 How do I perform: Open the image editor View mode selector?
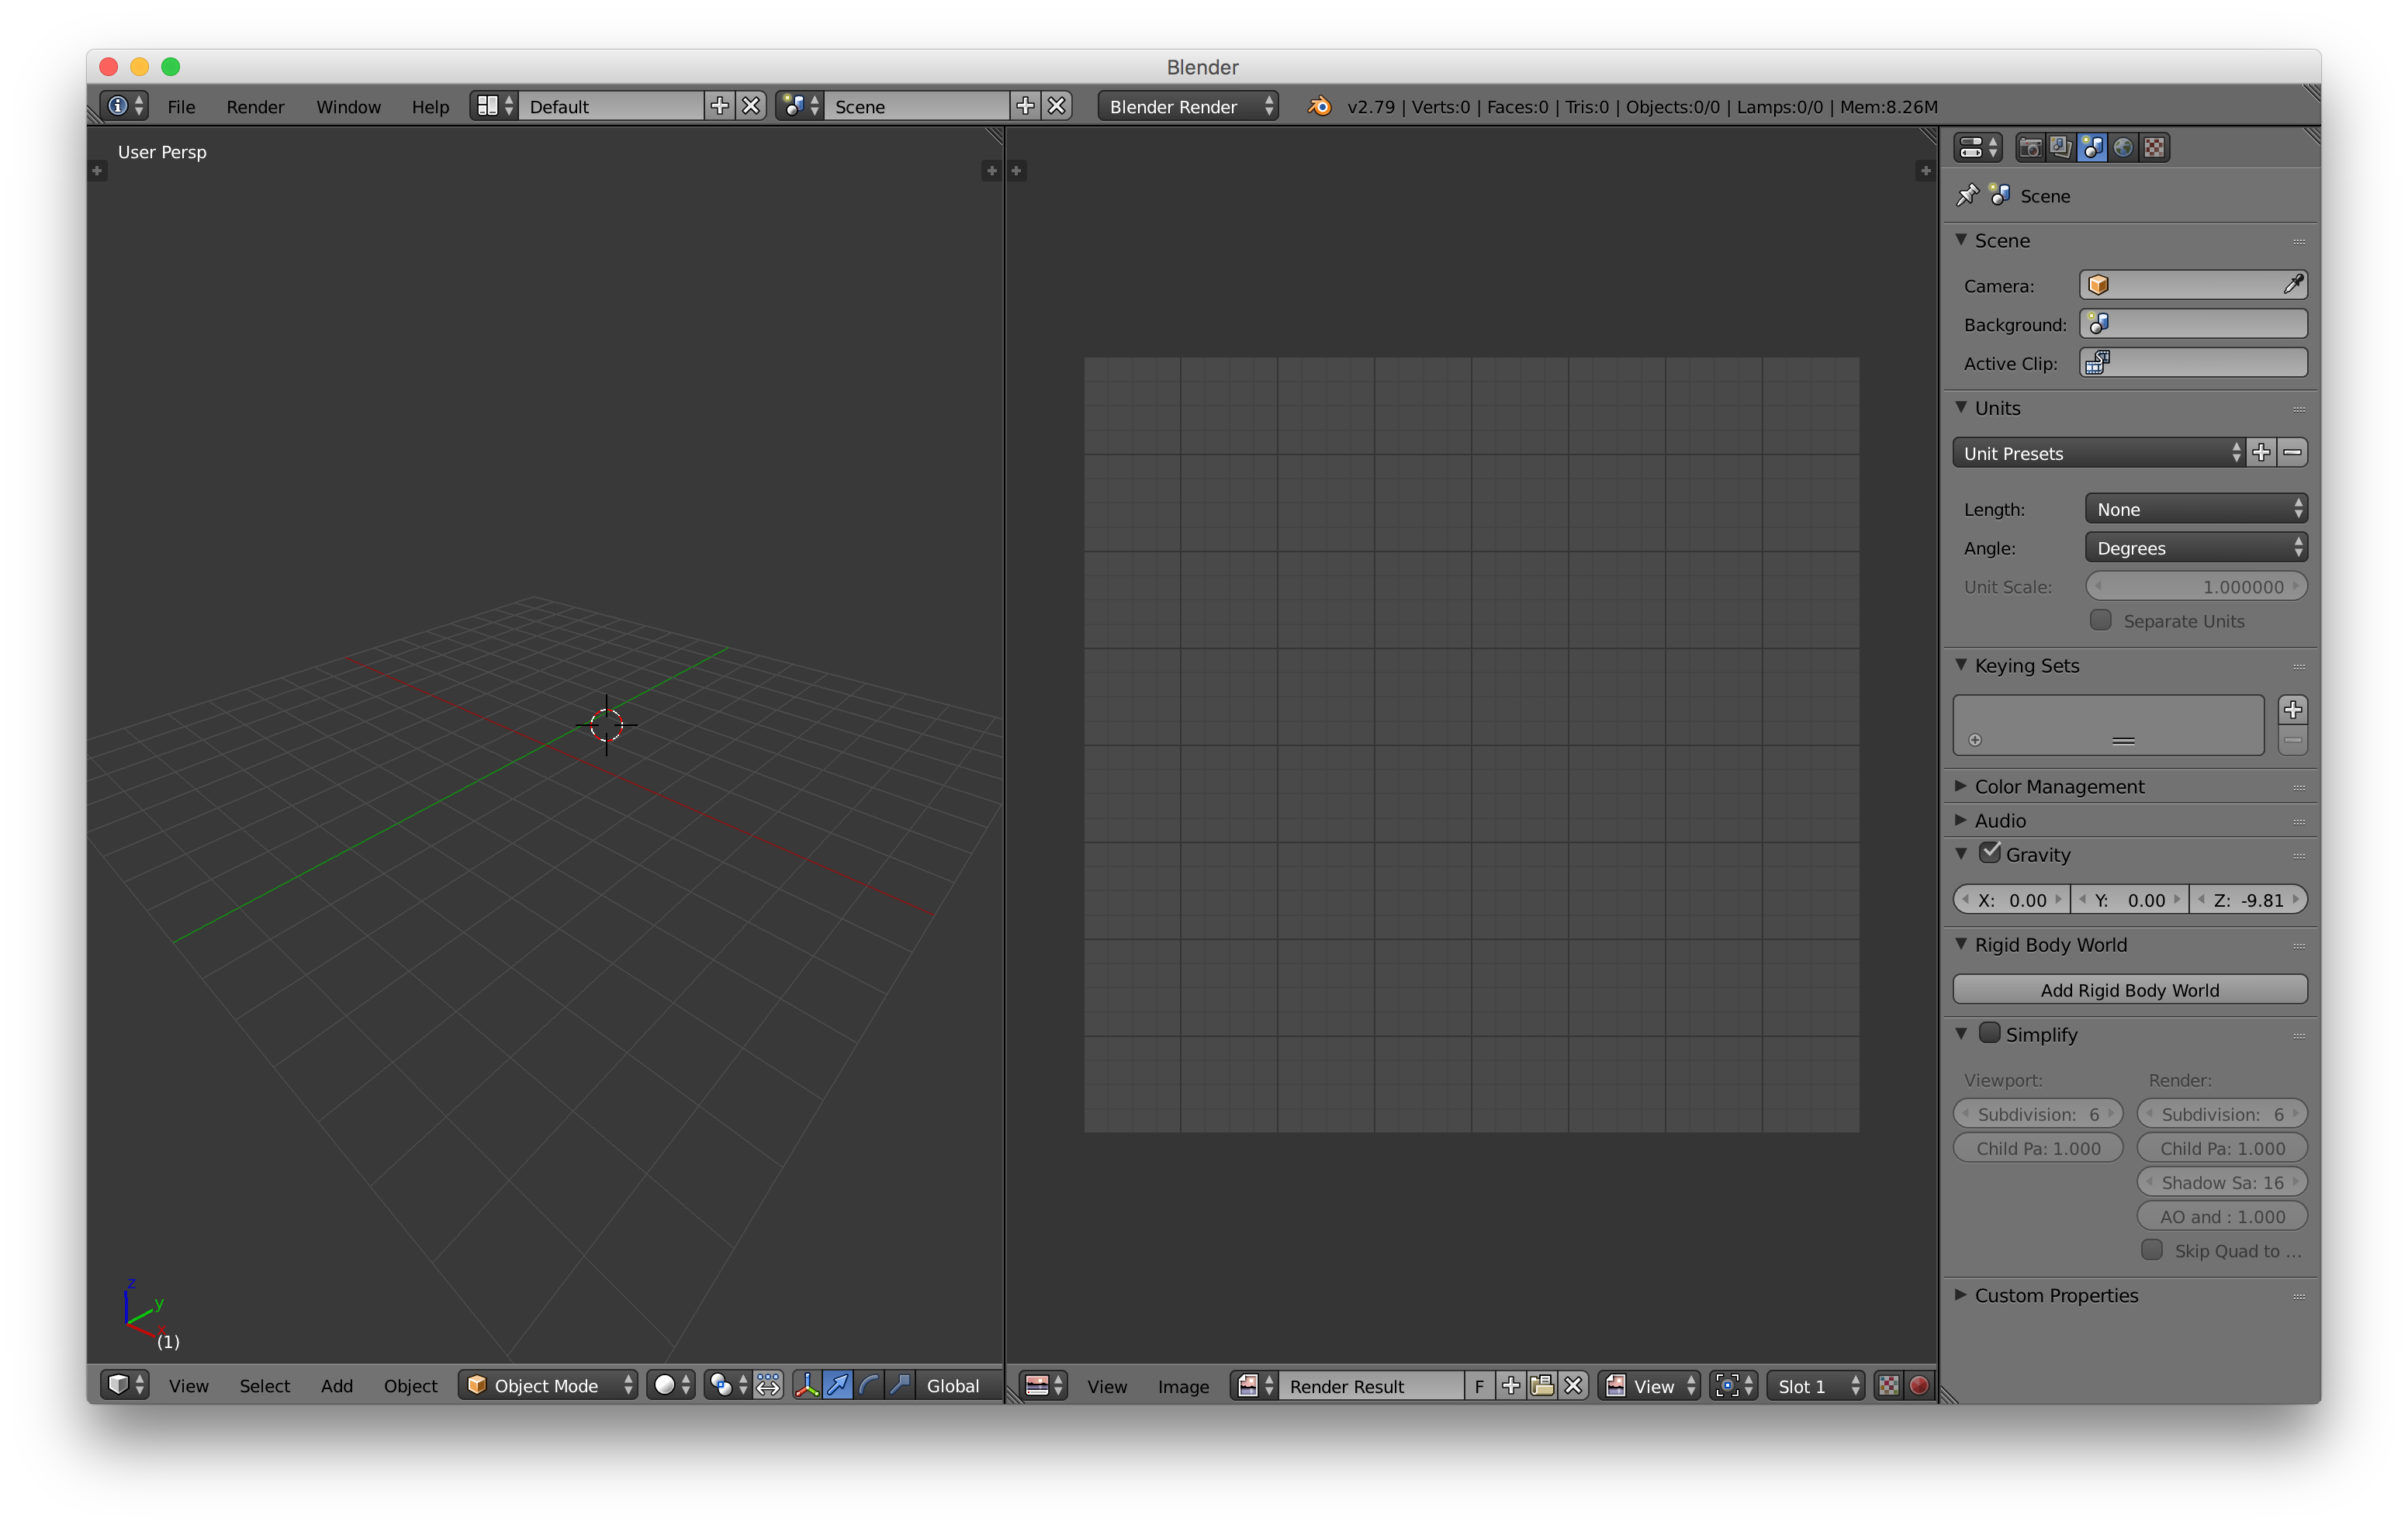point(1650,1385)
